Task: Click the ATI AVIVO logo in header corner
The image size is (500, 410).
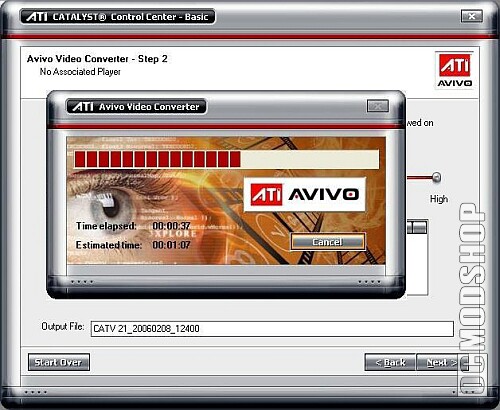Action: point(454,70)
